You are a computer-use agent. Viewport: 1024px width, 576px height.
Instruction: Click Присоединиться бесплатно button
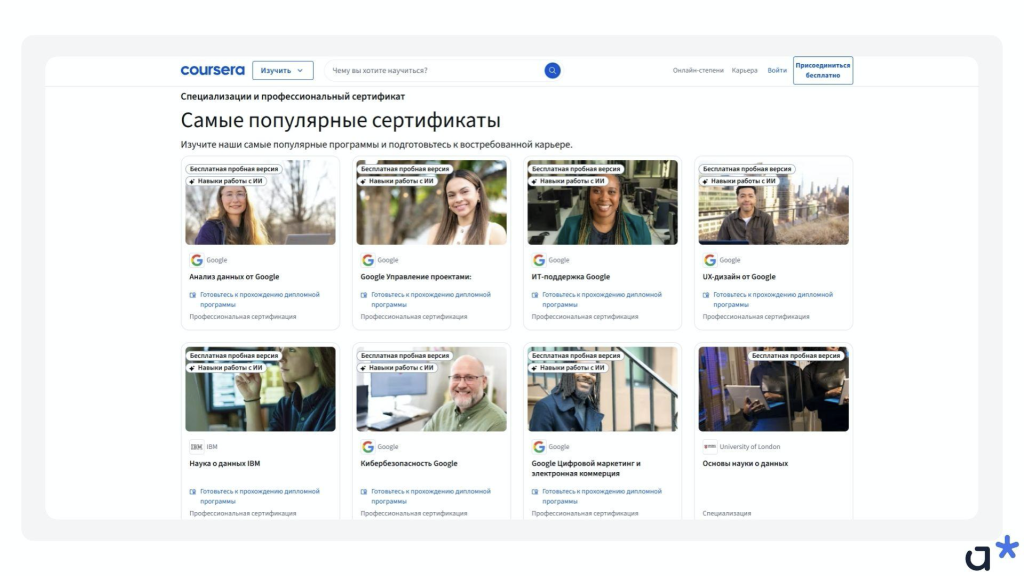point(823,71)
